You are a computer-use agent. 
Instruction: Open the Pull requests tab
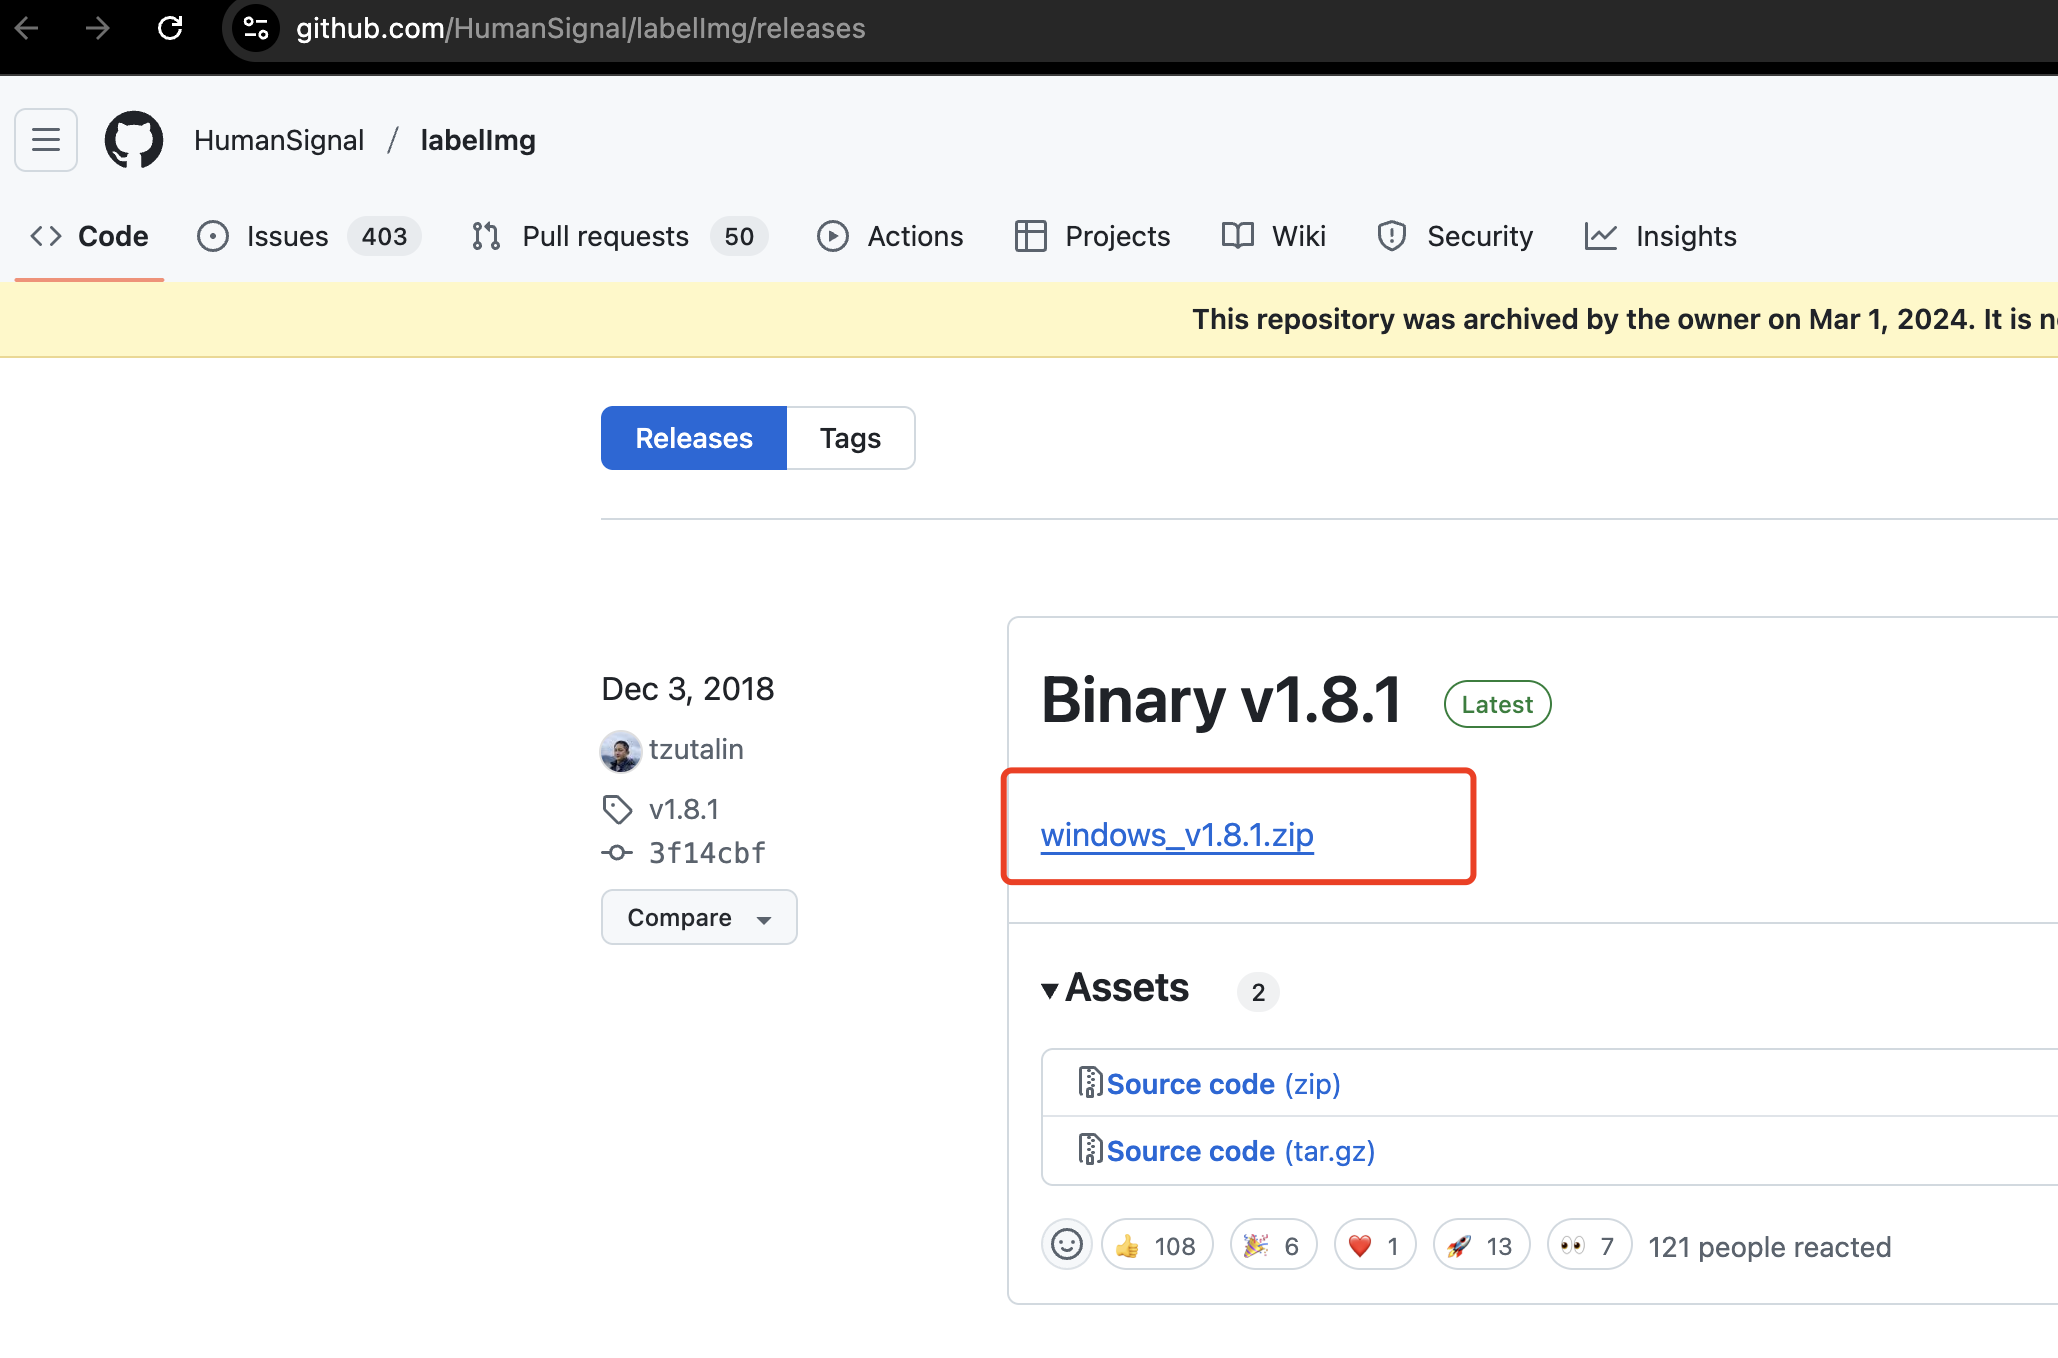(x=619, y=236)
